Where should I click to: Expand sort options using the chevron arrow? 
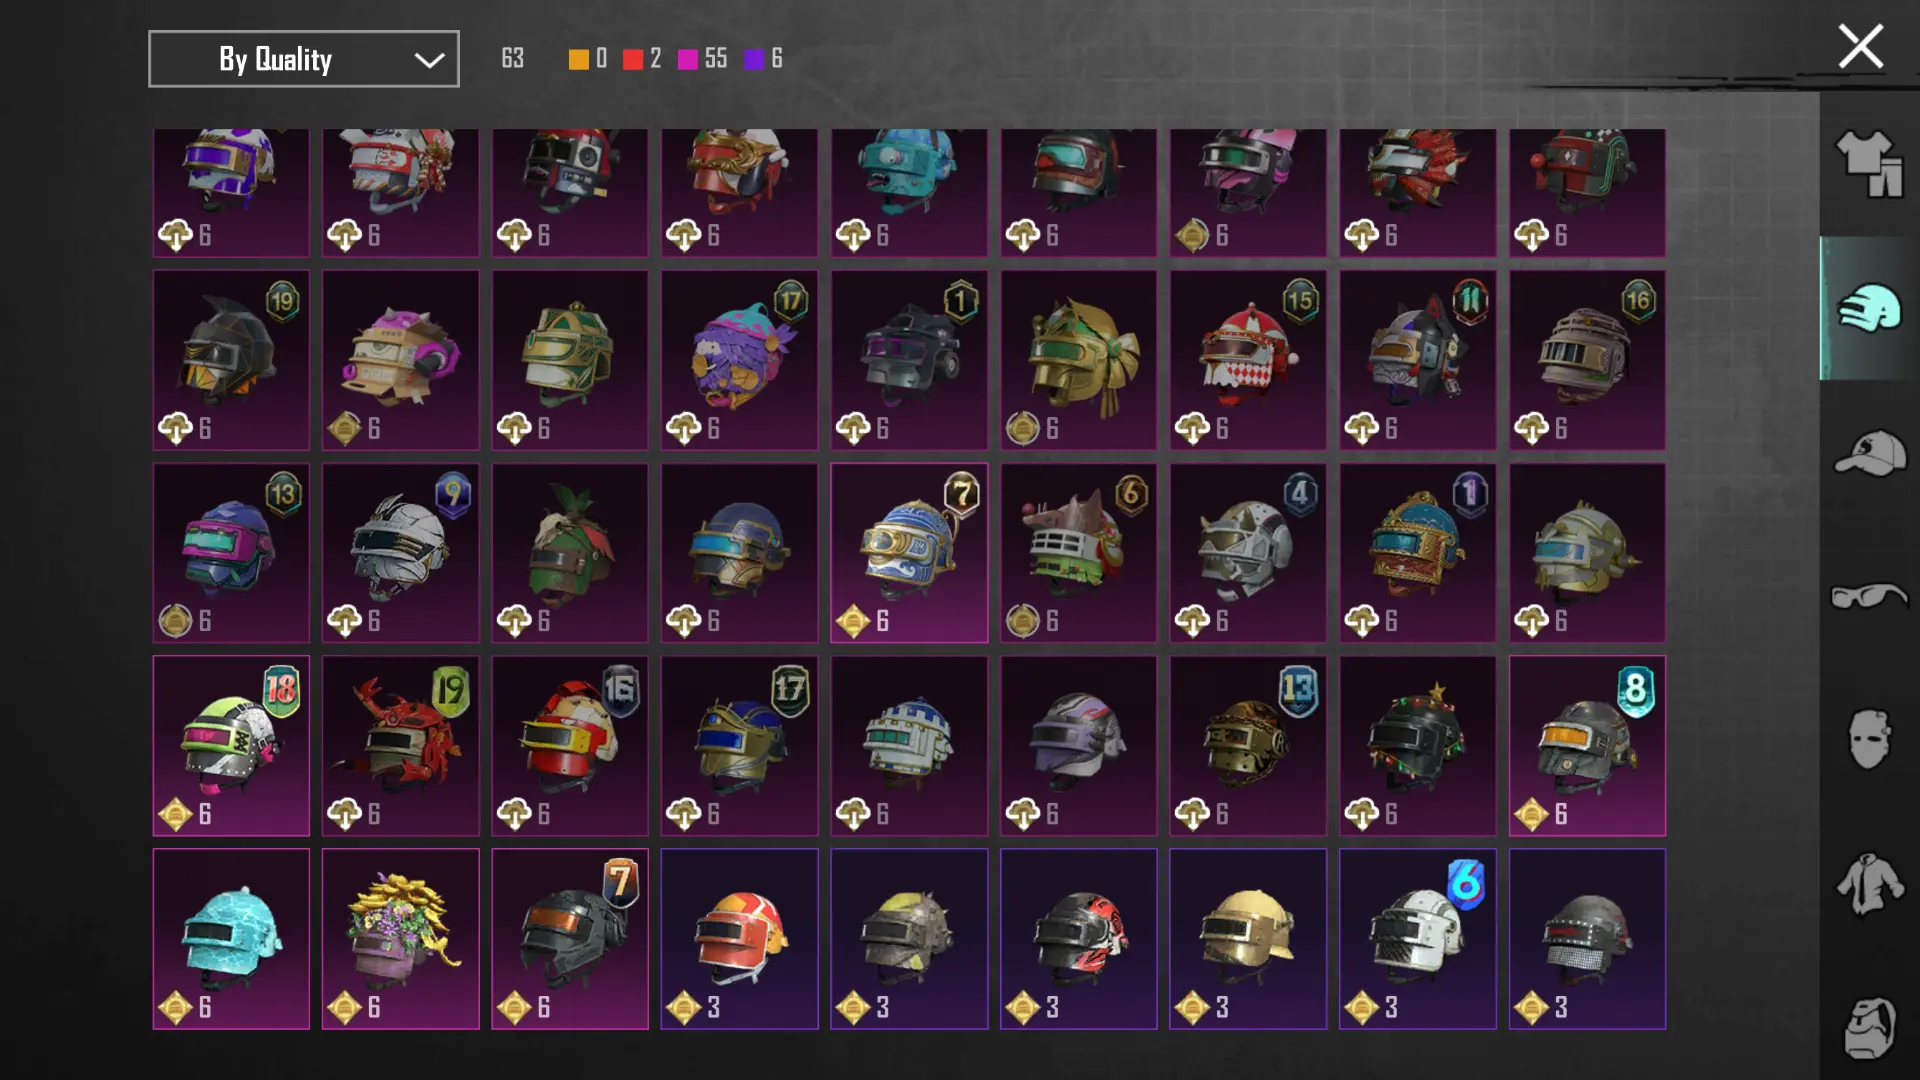tap(429, 60)
